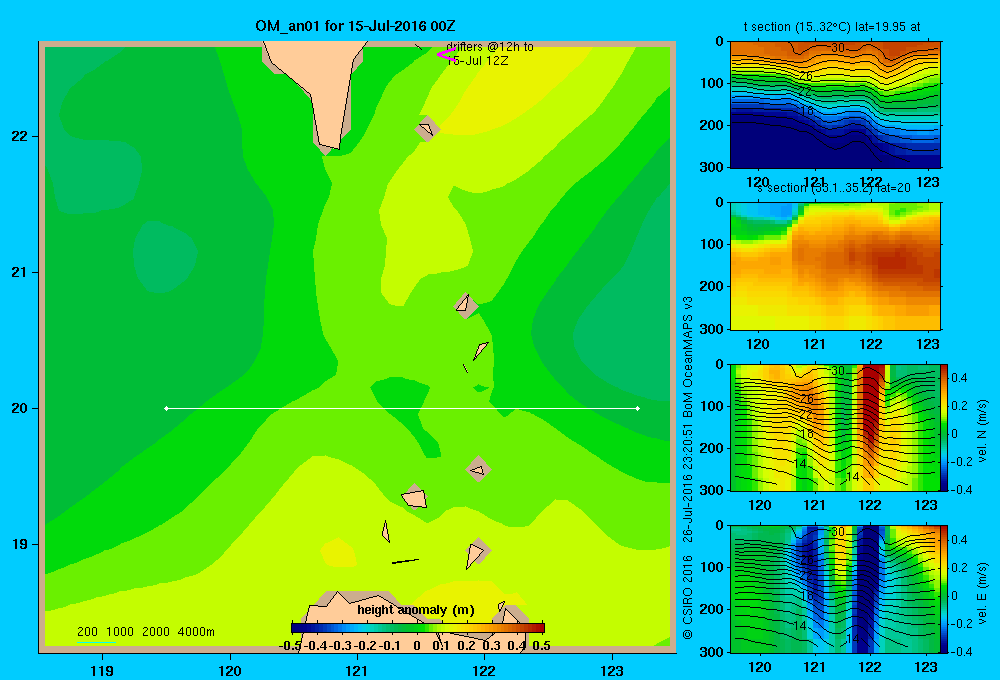Image resolution: width=1000 pixels, height=680 pixels.
Task: Click latitude label 21 on main map axis
Action: coord(20,272)
